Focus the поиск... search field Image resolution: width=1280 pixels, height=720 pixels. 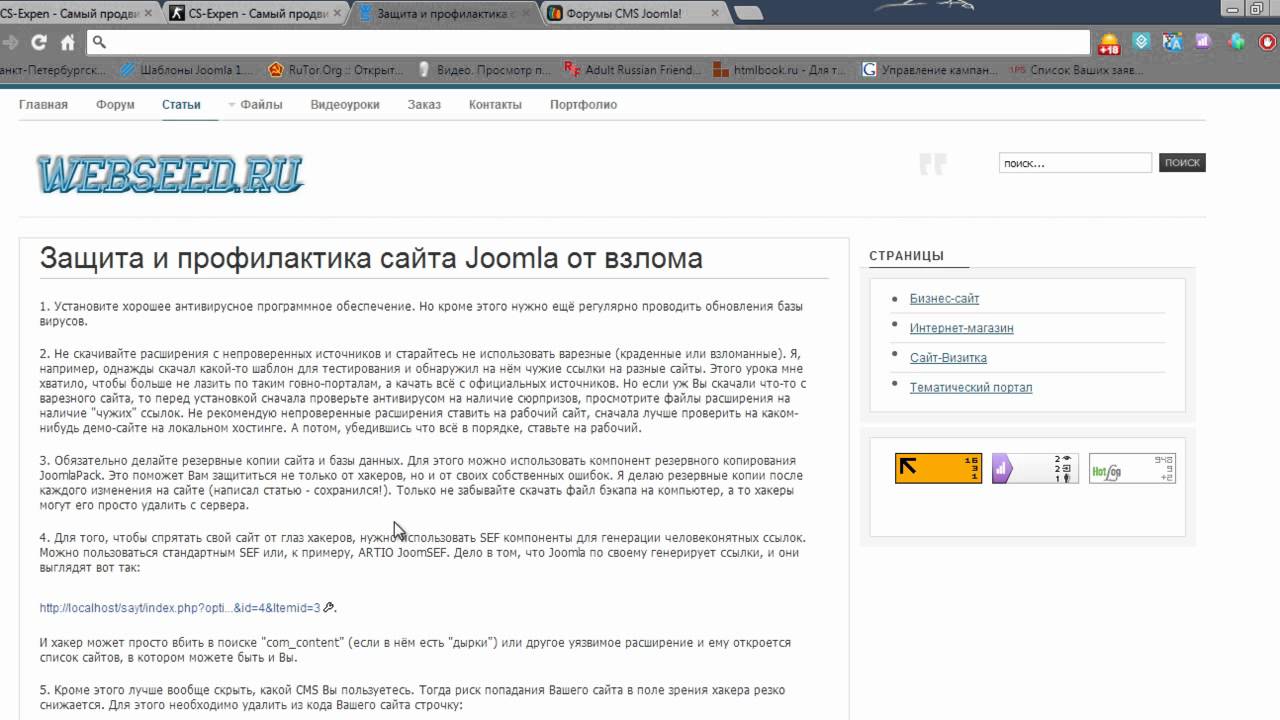pos(1075,162)
